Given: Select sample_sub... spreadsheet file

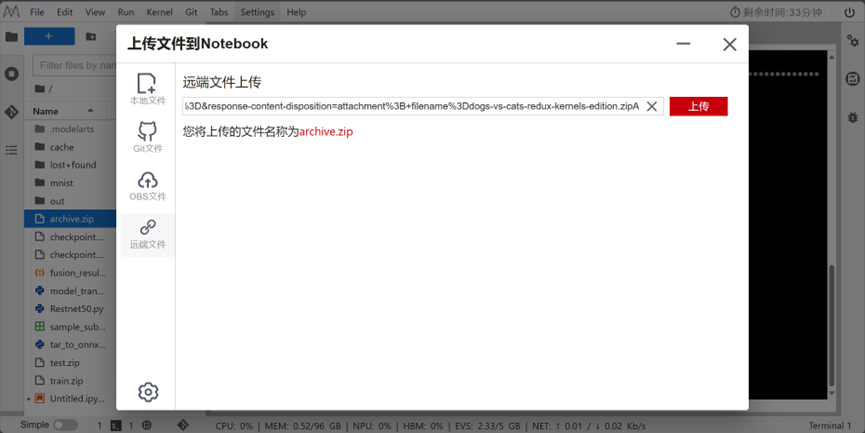Looking at the screenshot, I should tap(70, 327).
